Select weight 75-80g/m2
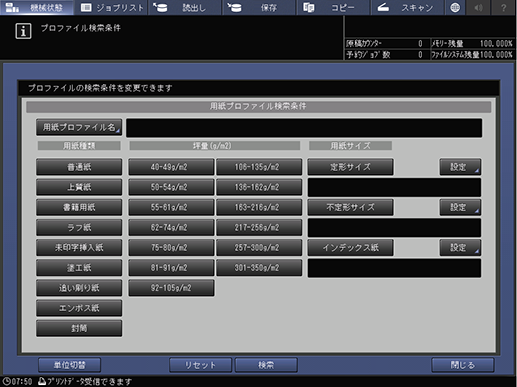This screenshot has height=387, width=517. pos(171,248)
